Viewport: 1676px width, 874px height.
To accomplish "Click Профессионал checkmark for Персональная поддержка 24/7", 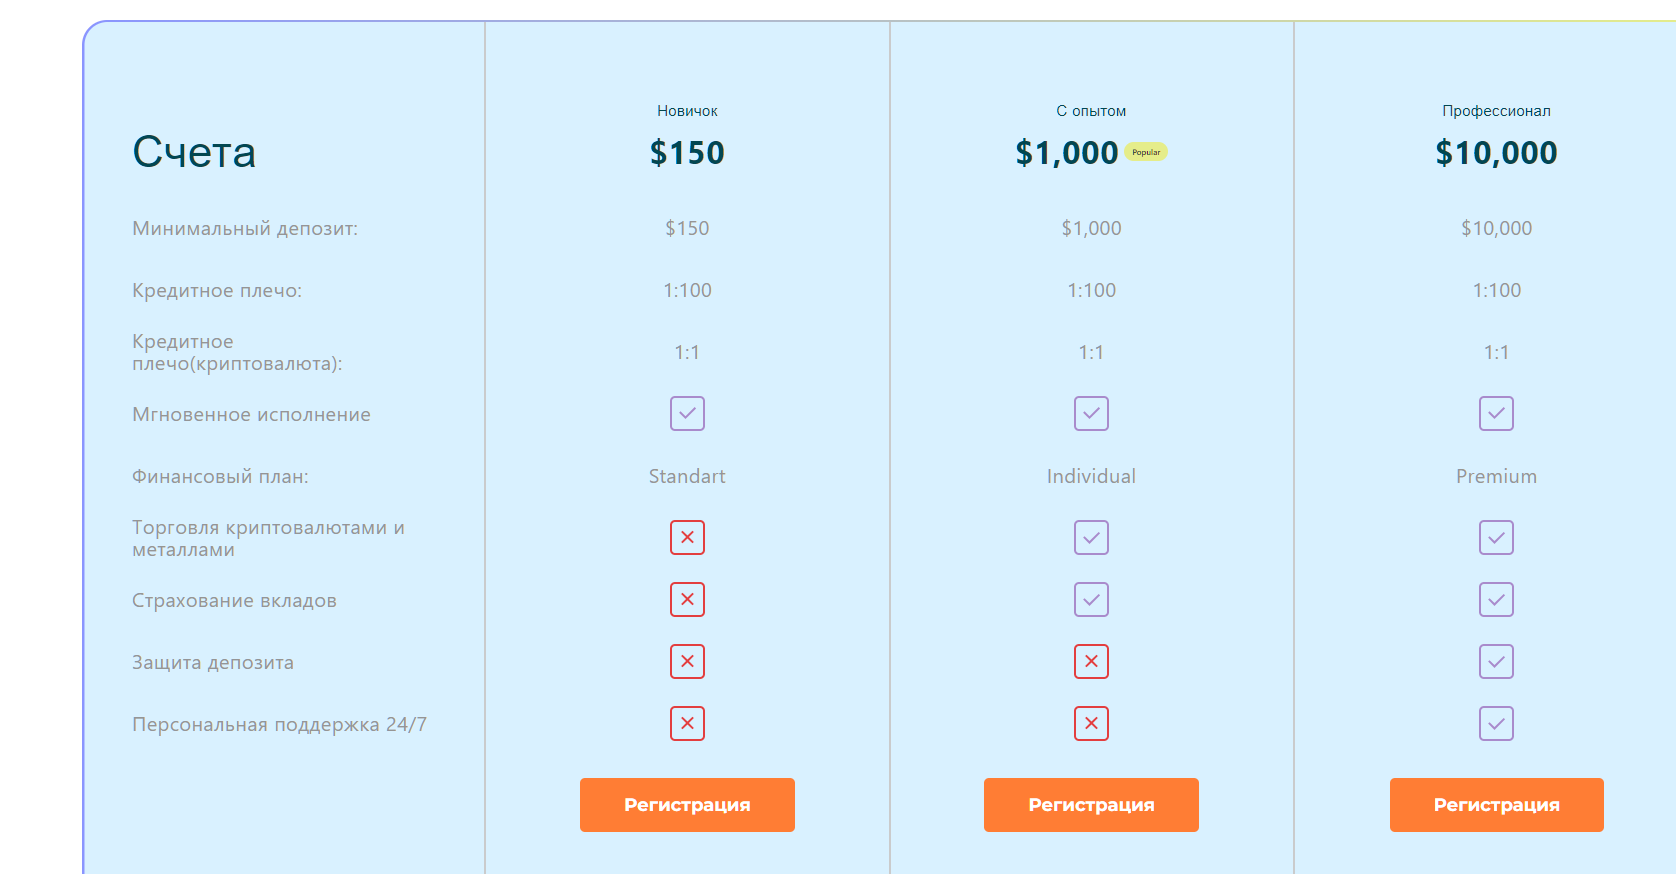I will [x=1496, y=724].
